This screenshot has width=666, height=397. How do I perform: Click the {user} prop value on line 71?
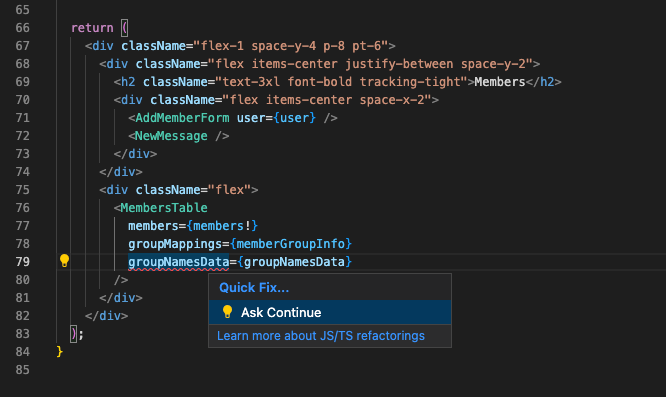294,118
